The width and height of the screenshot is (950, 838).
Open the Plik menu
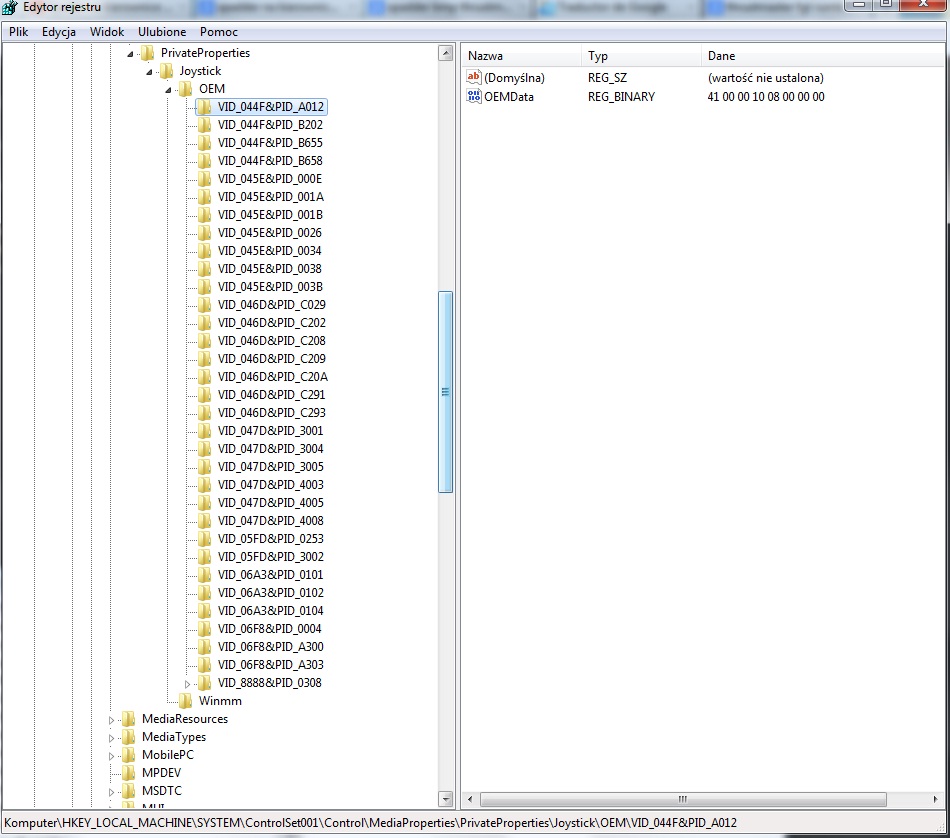point(18,32)
